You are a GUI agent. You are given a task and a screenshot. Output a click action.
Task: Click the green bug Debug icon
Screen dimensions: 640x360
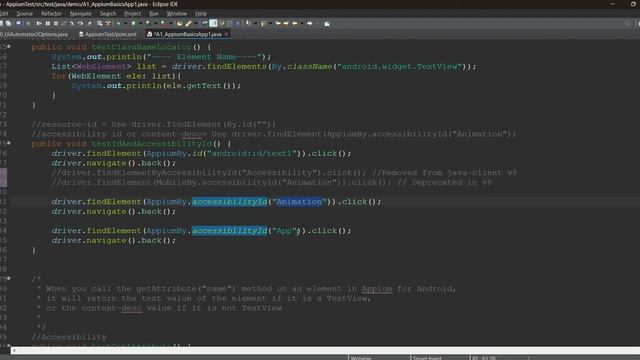(x=118, y=23)
